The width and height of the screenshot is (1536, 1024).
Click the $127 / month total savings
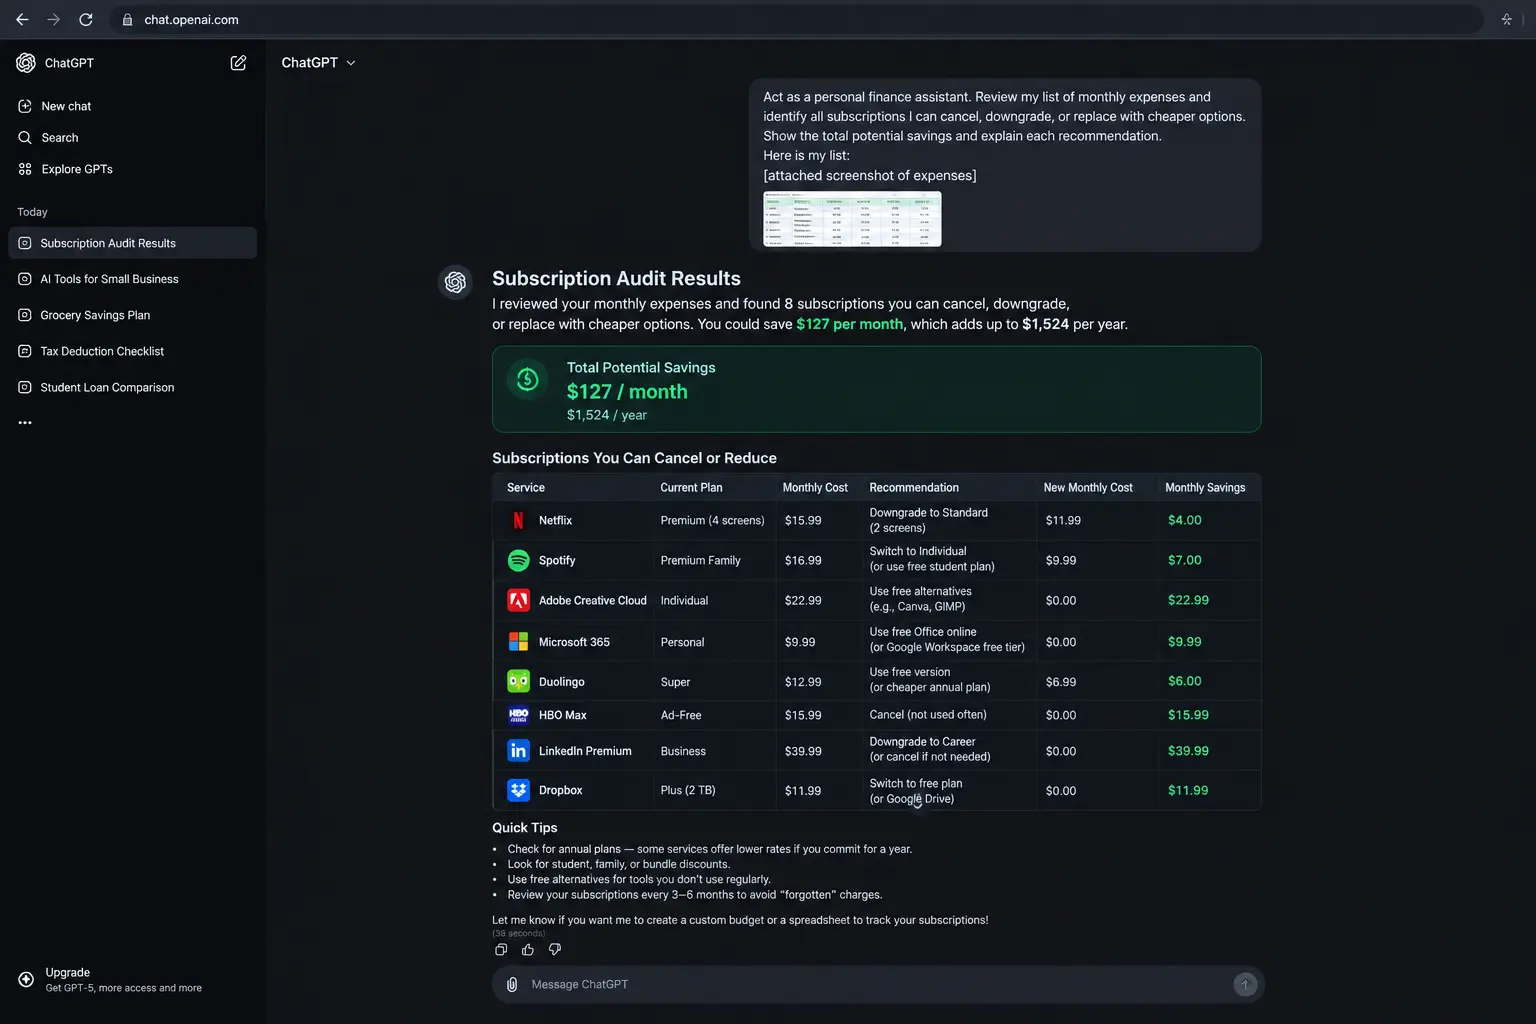pos(627,392)
